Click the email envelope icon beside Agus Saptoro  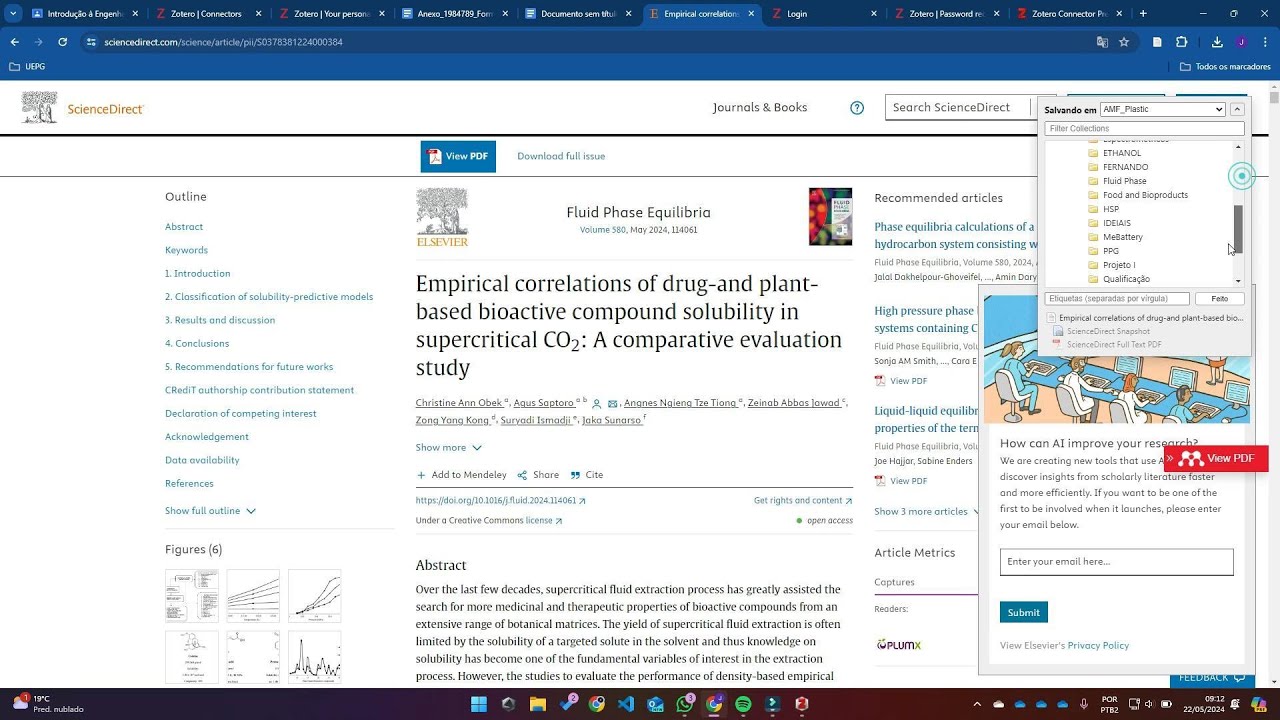(x=612, y=404)
